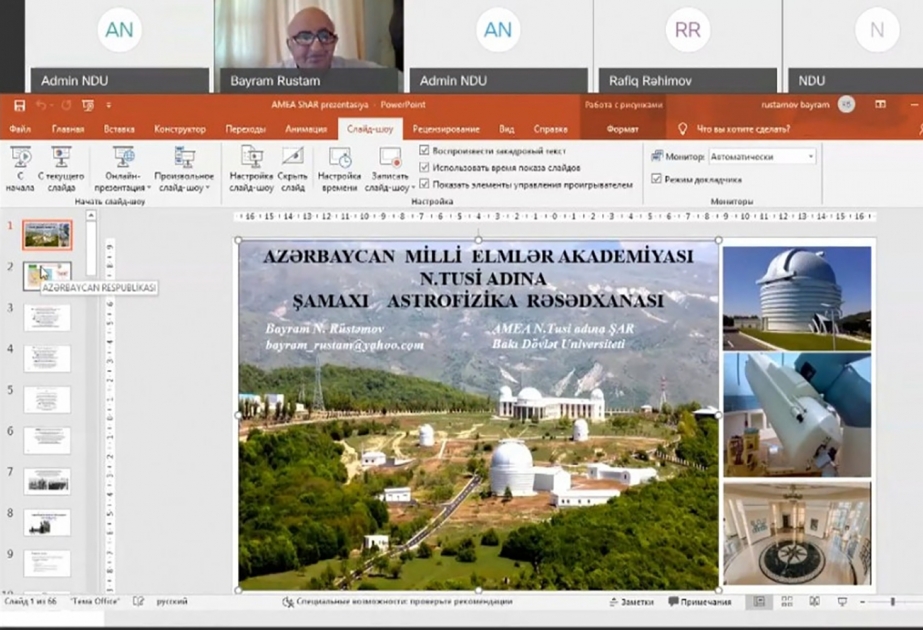
Task: Start Slide Show from status bar icon
Action: [x=842, y=602]
